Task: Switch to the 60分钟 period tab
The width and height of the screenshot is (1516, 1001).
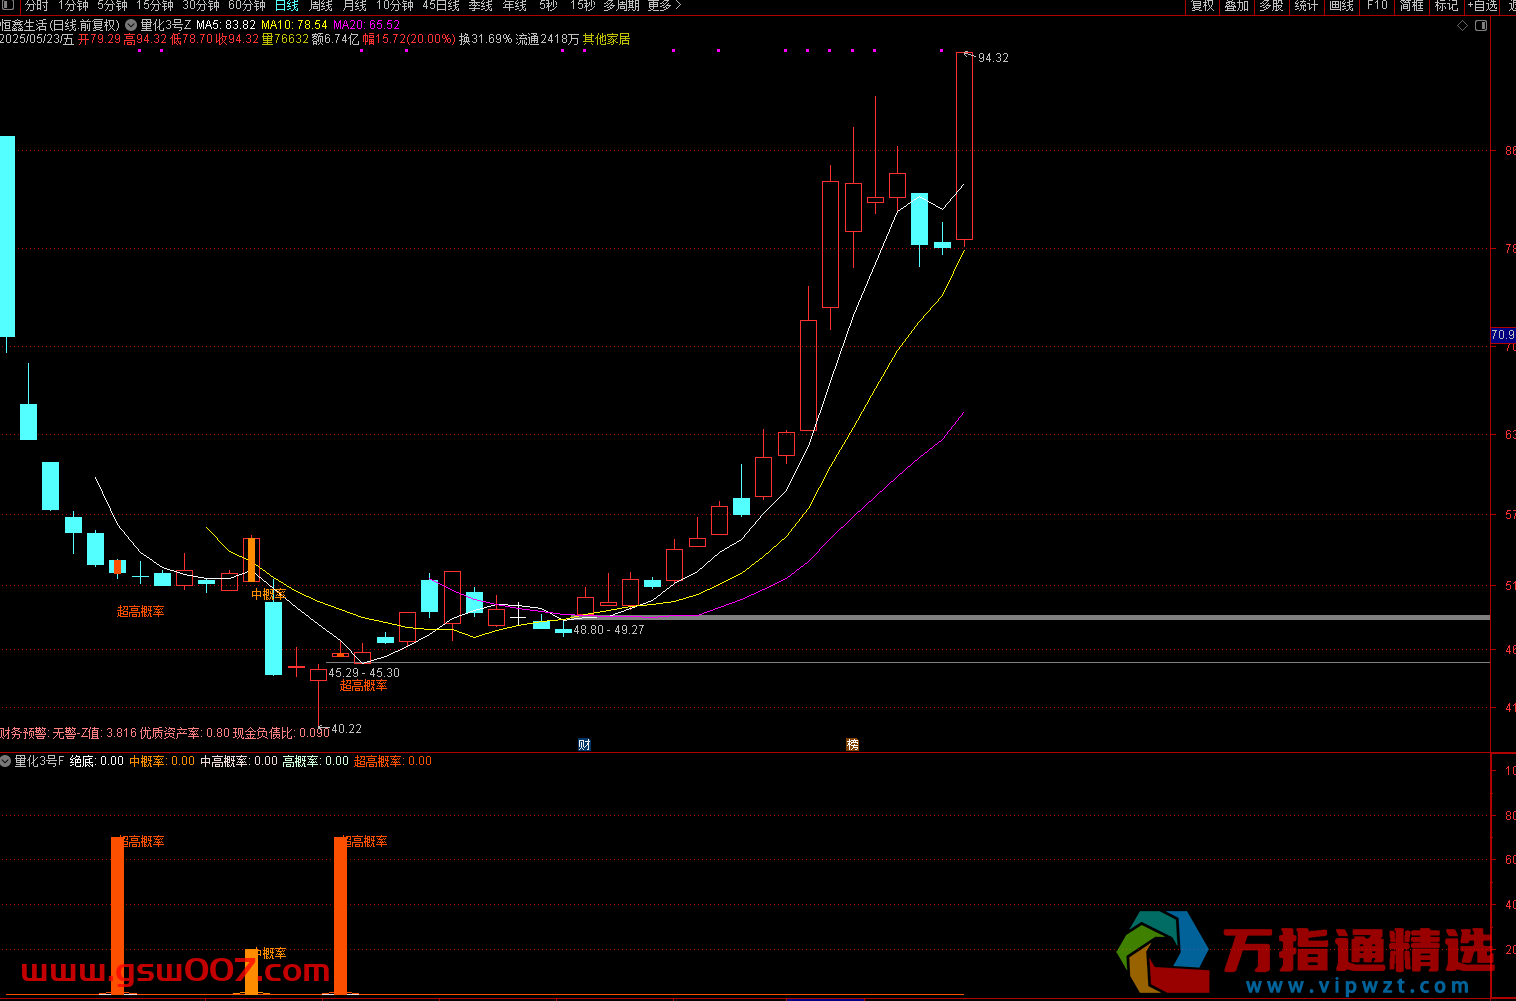Action: [247, 6]
